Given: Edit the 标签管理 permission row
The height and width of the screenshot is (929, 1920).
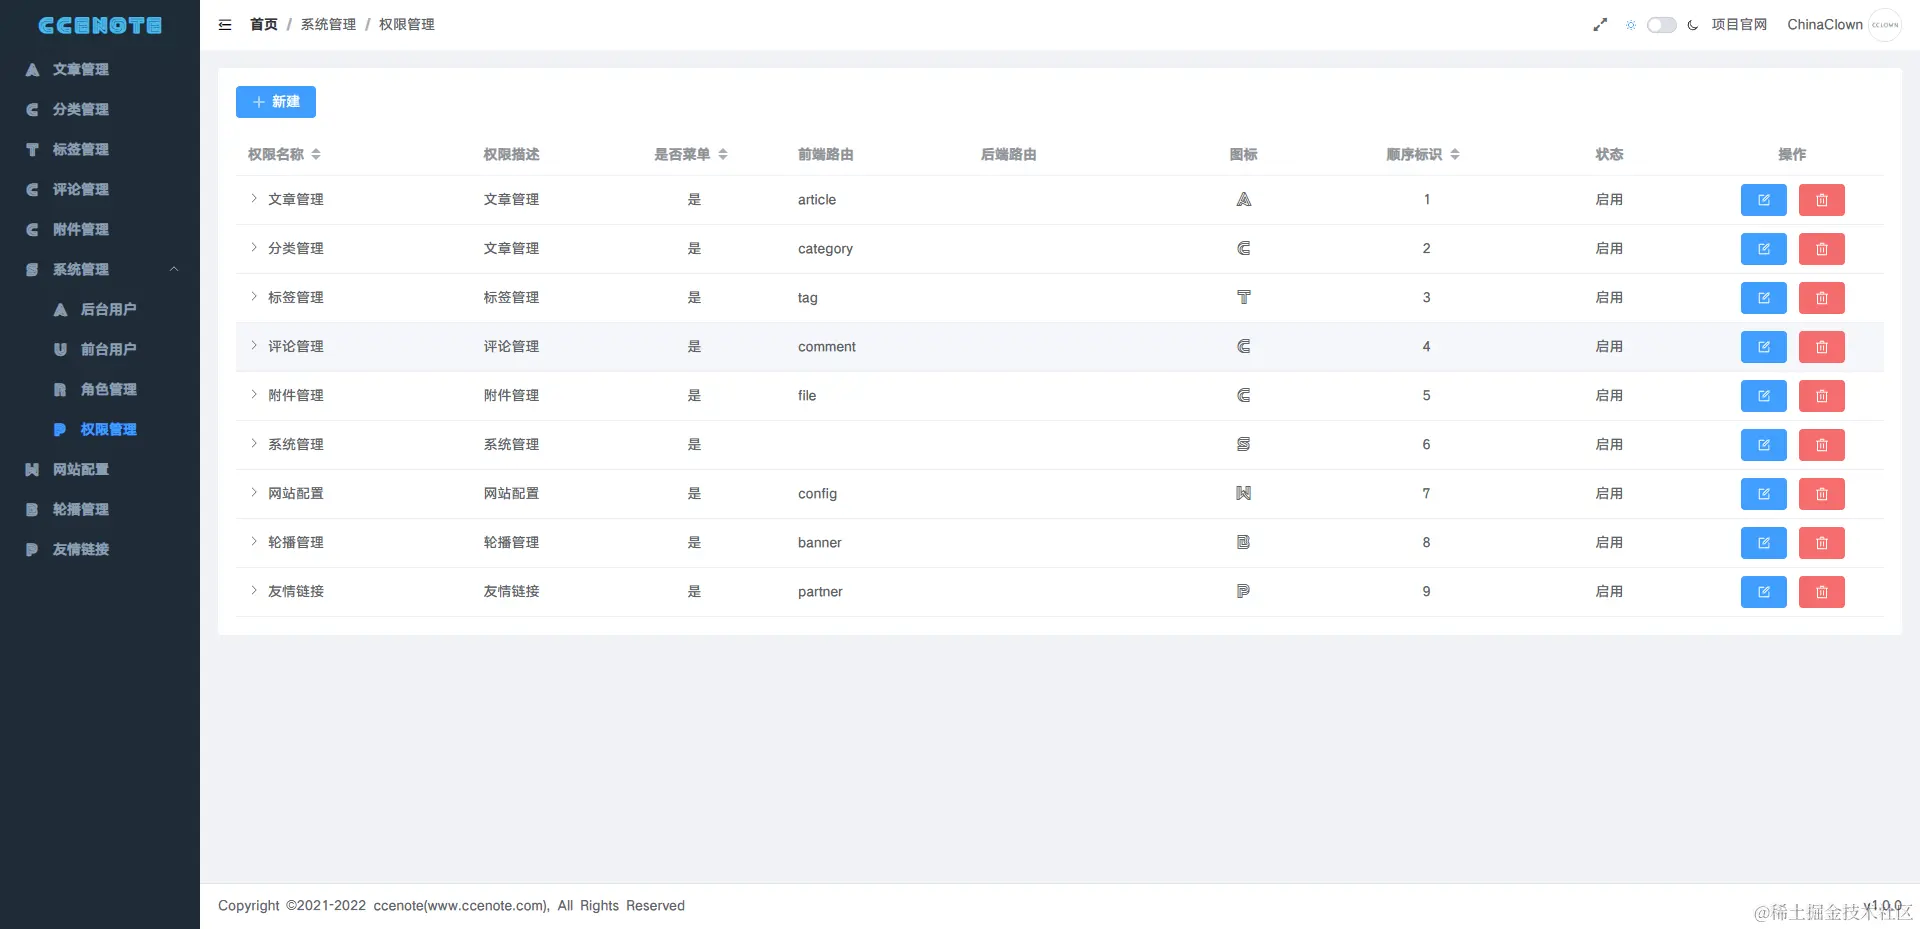Looking at the screenshot, I should pos(1763,298).
